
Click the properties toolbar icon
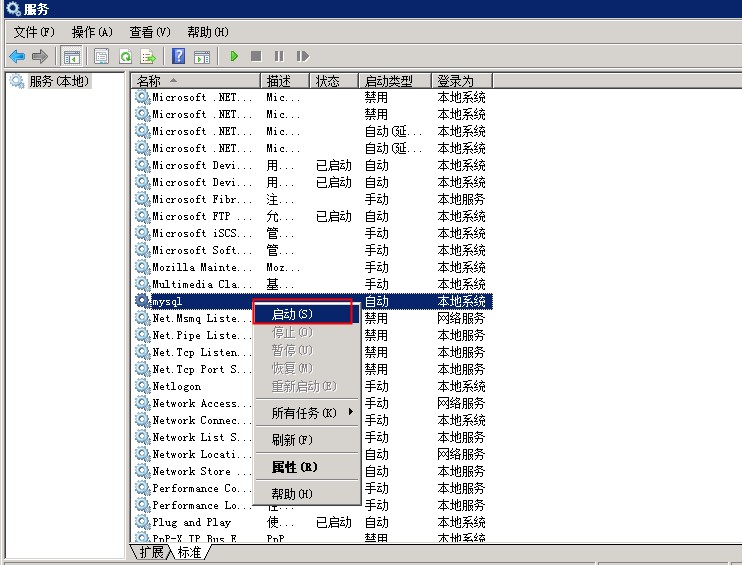click(x=101, y=57)
